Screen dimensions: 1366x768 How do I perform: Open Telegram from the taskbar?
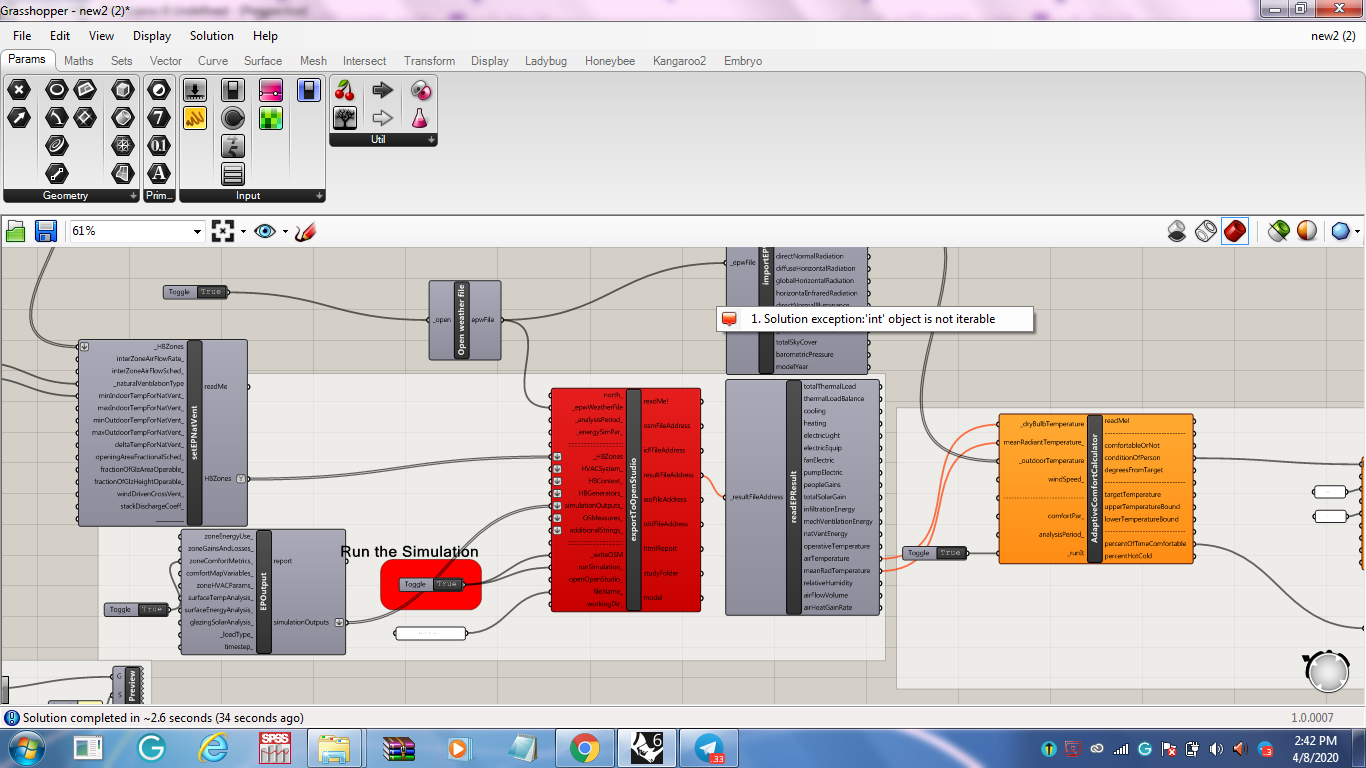[x=709, y=747]
